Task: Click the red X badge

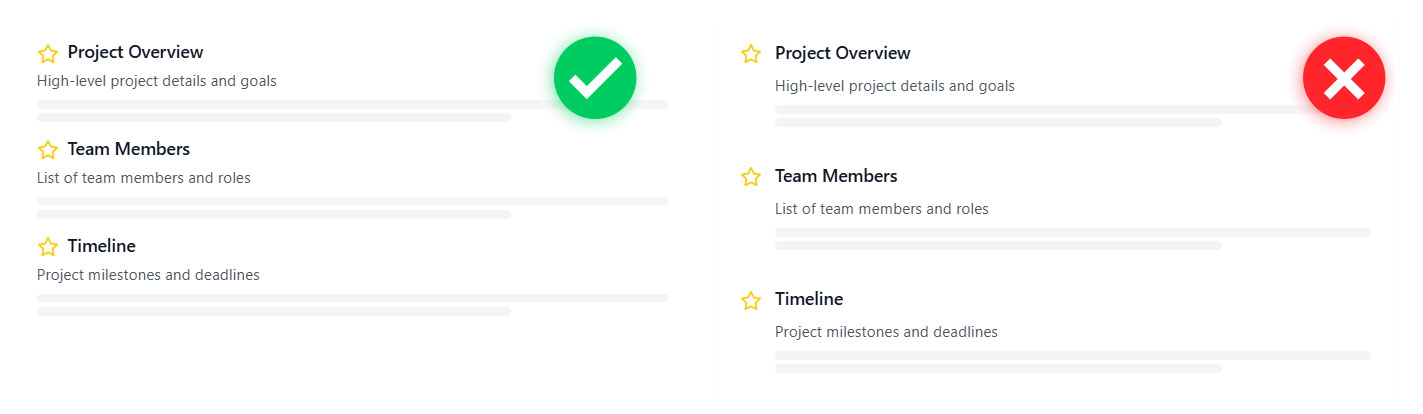Action: tap(1343, 78)
